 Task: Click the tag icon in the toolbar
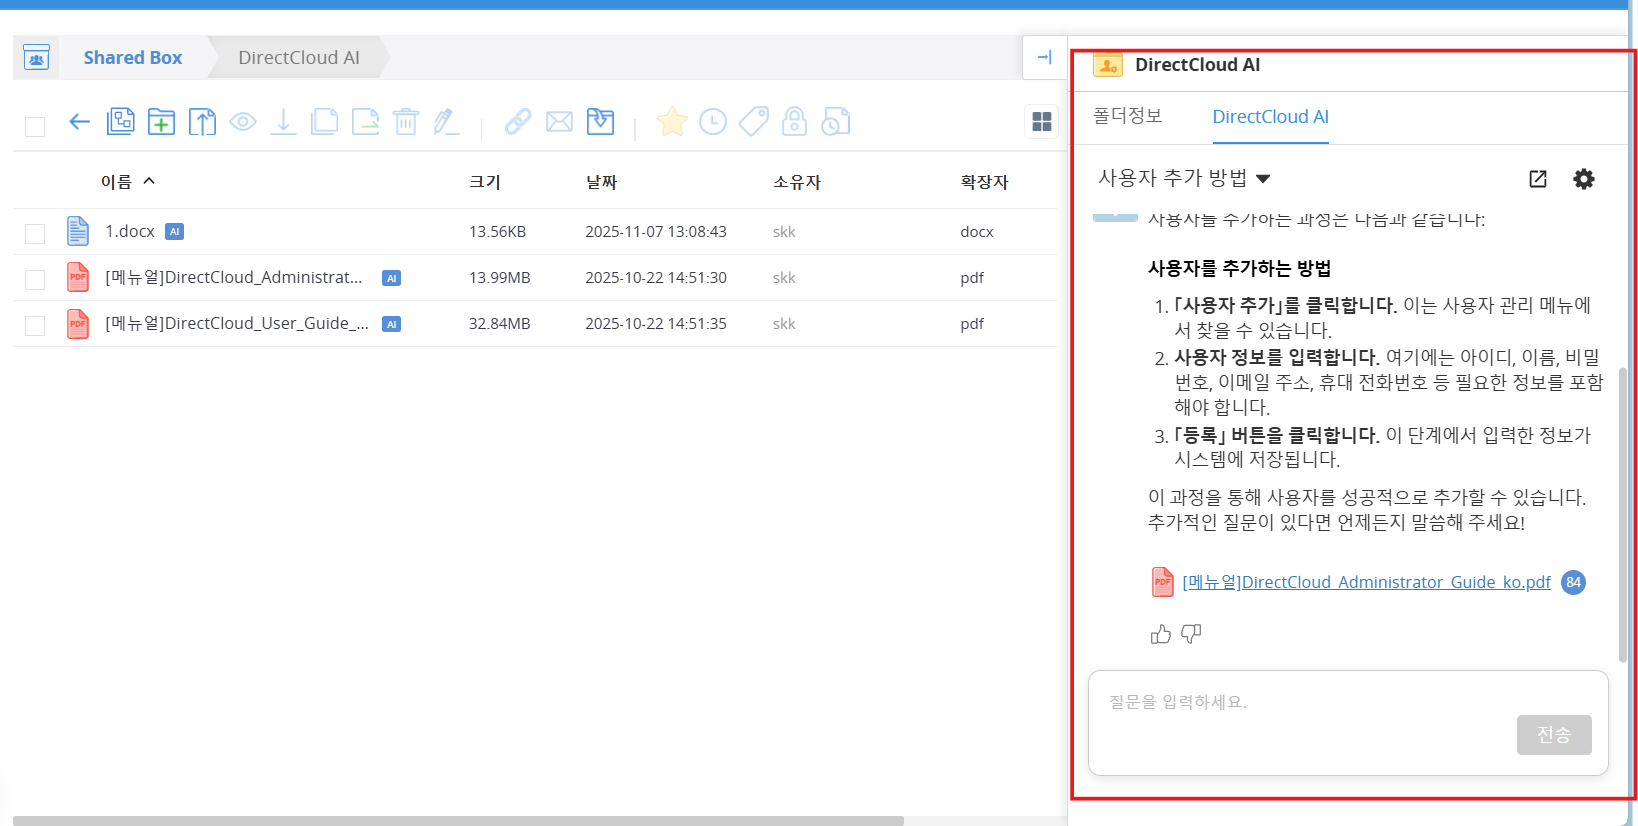pos(754,122)
